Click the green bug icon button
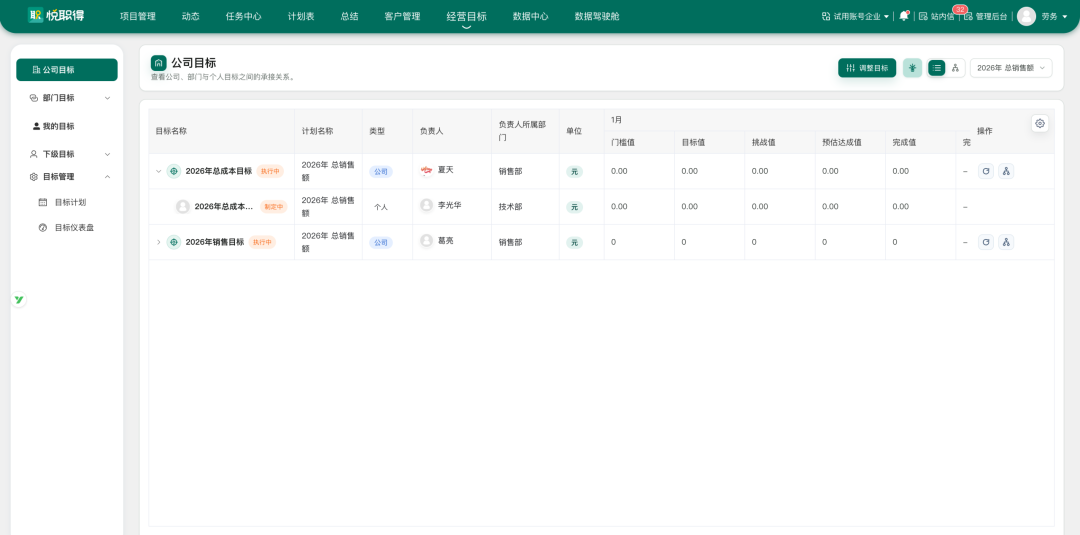1080x535 pixels. 912,67
